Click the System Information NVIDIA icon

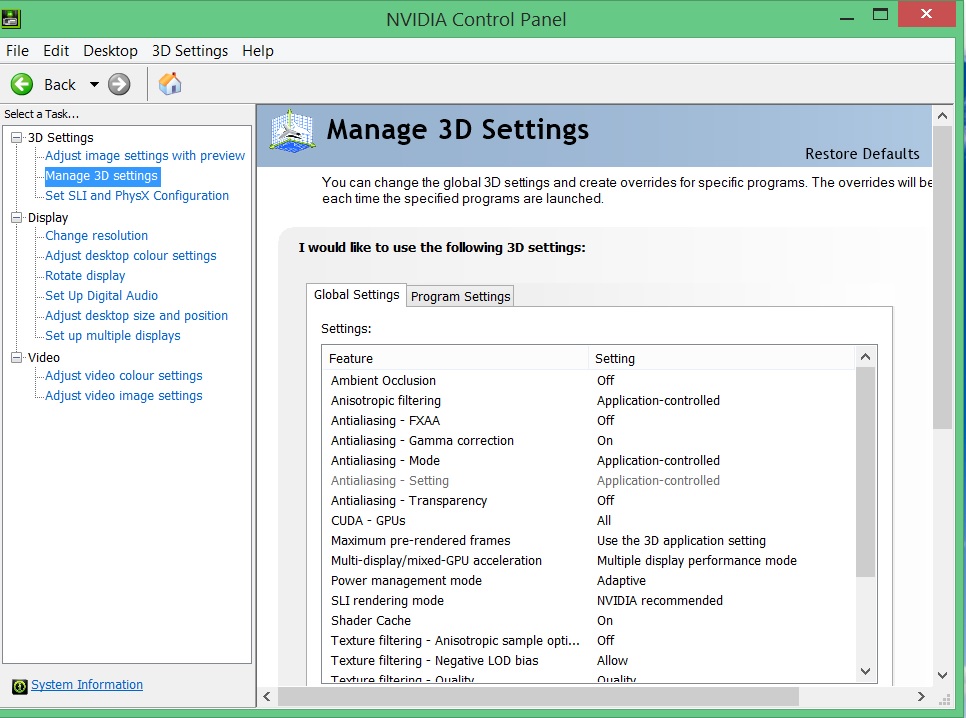click(20, 686)
